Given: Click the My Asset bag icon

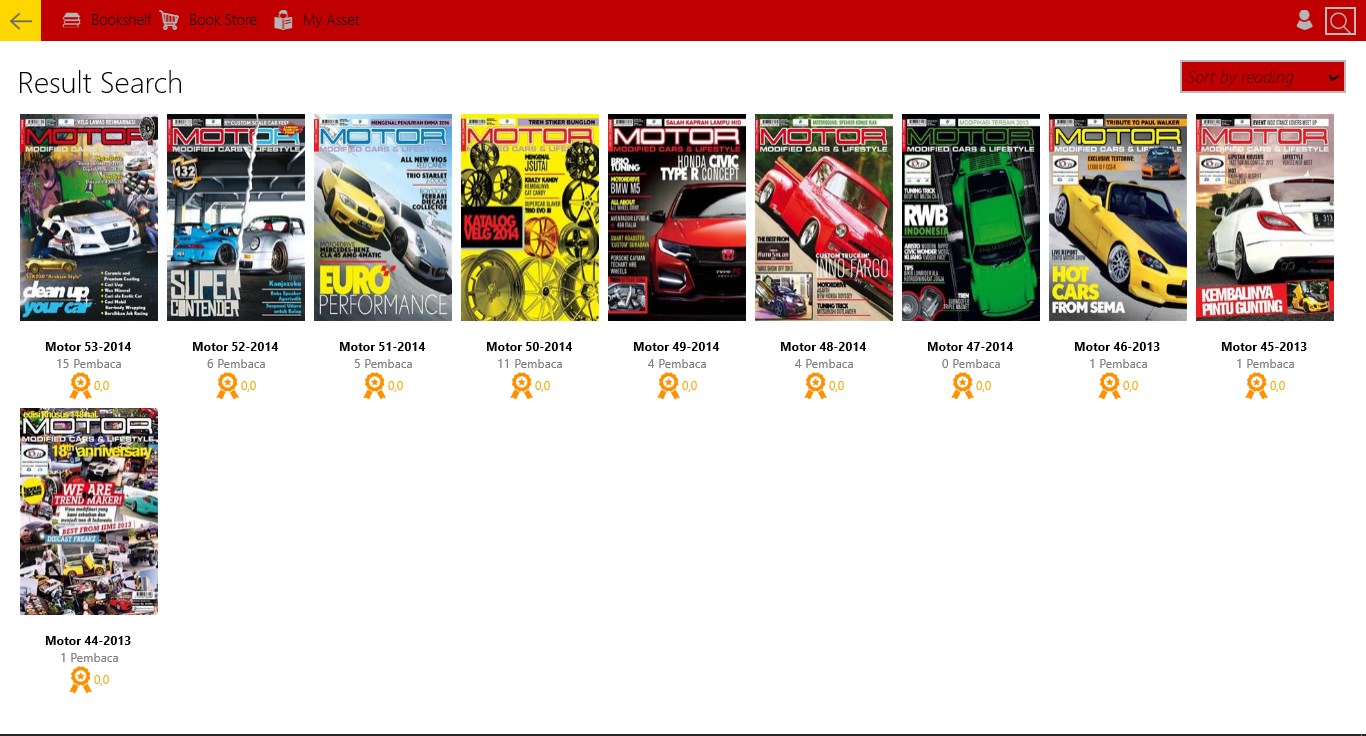Looking at the screenshot, I should (284, 20).
